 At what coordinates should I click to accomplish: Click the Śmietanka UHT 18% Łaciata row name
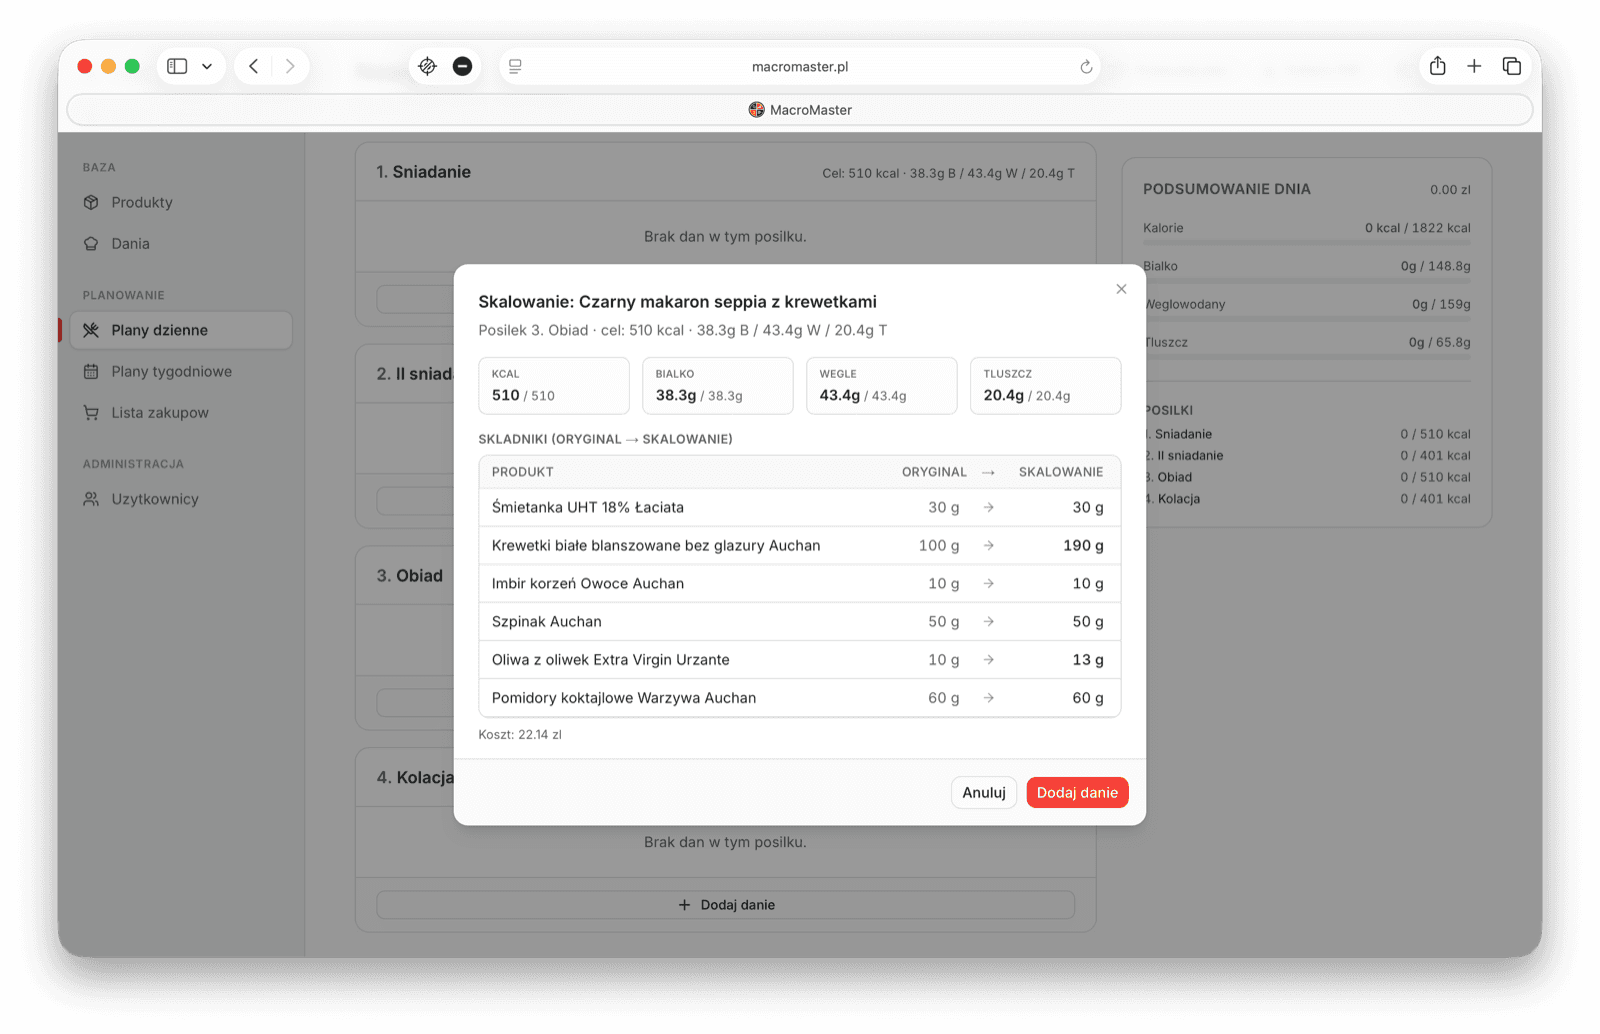coord(588,507)
